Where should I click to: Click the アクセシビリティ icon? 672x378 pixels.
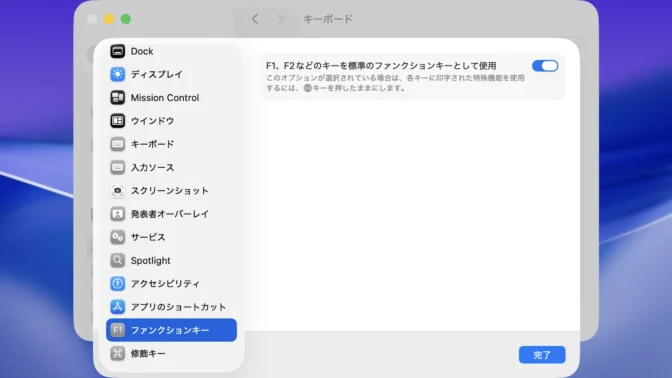tap(117, 283)
